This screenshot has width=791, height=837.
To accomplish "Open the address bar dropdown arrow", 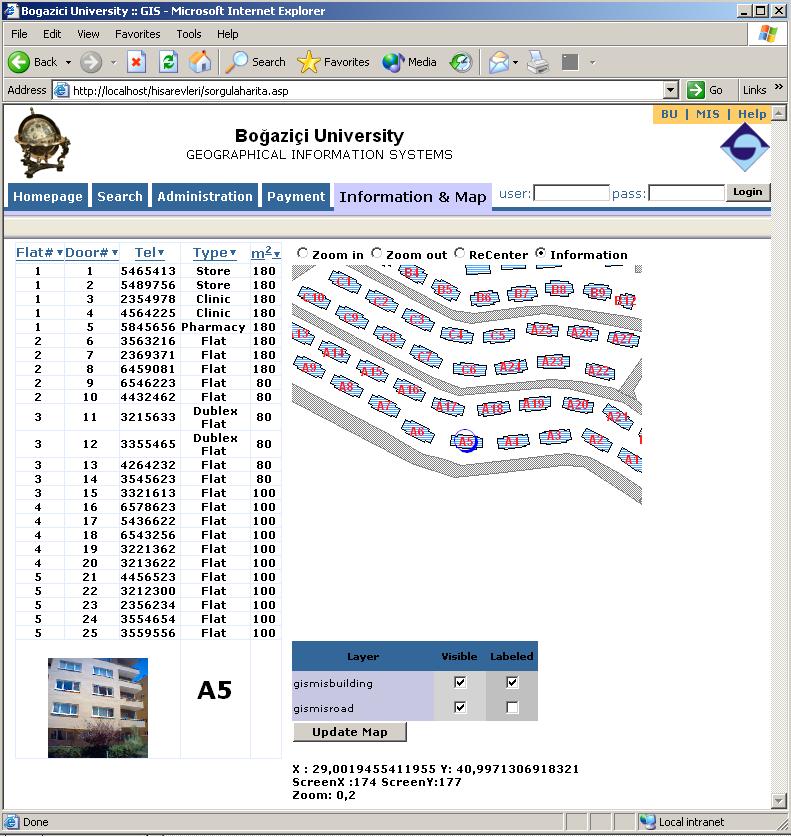I will tap(671, 90).
